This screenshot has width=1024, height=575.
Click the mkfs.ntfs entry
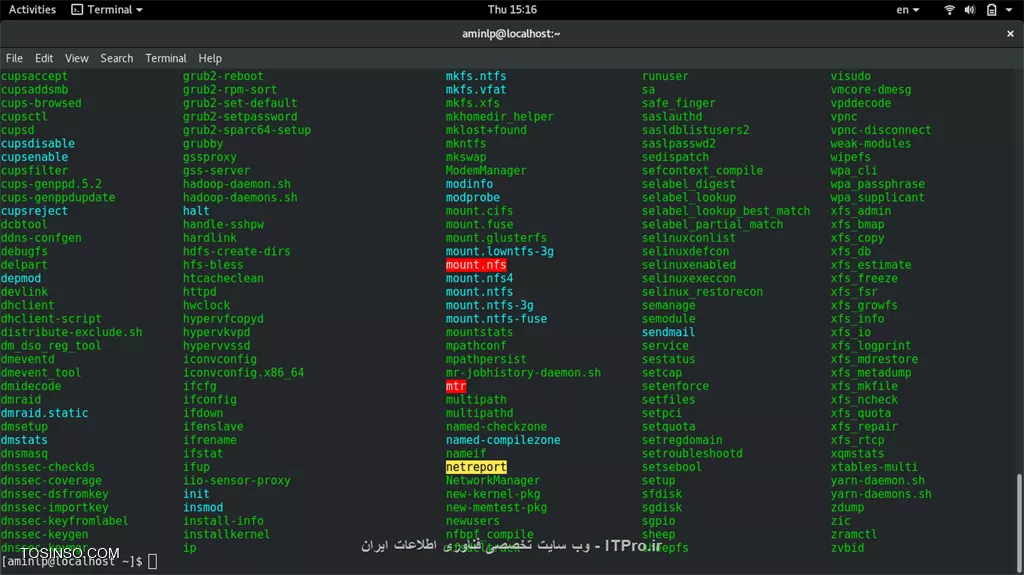click(476, 76)
